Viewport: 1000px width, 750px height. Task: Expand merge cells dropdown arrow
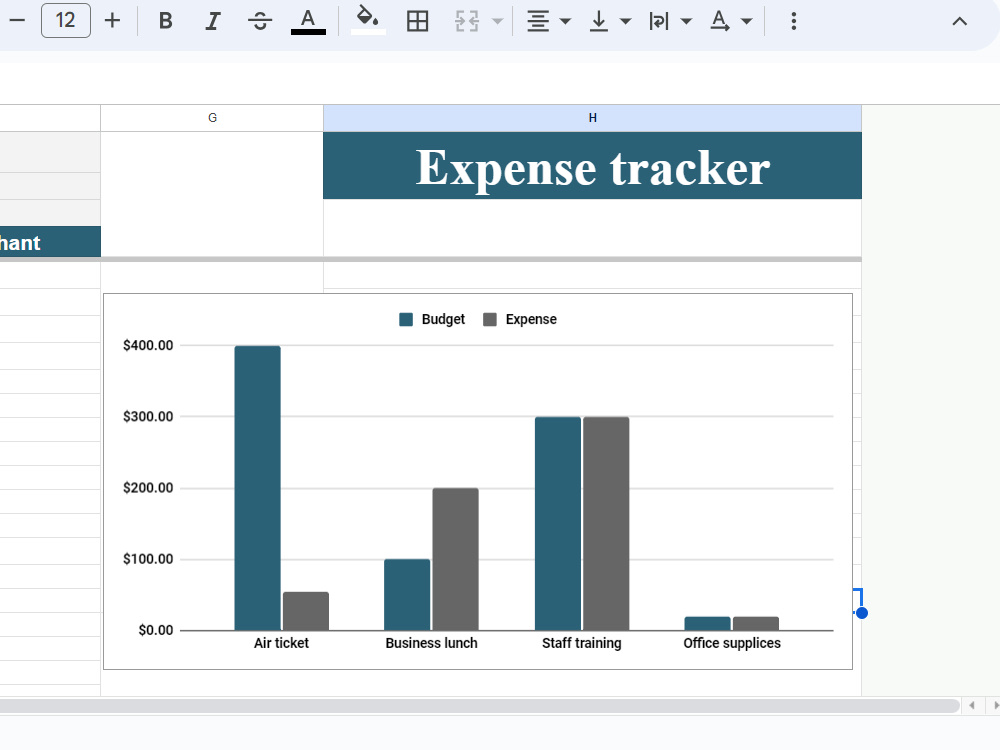497,21
